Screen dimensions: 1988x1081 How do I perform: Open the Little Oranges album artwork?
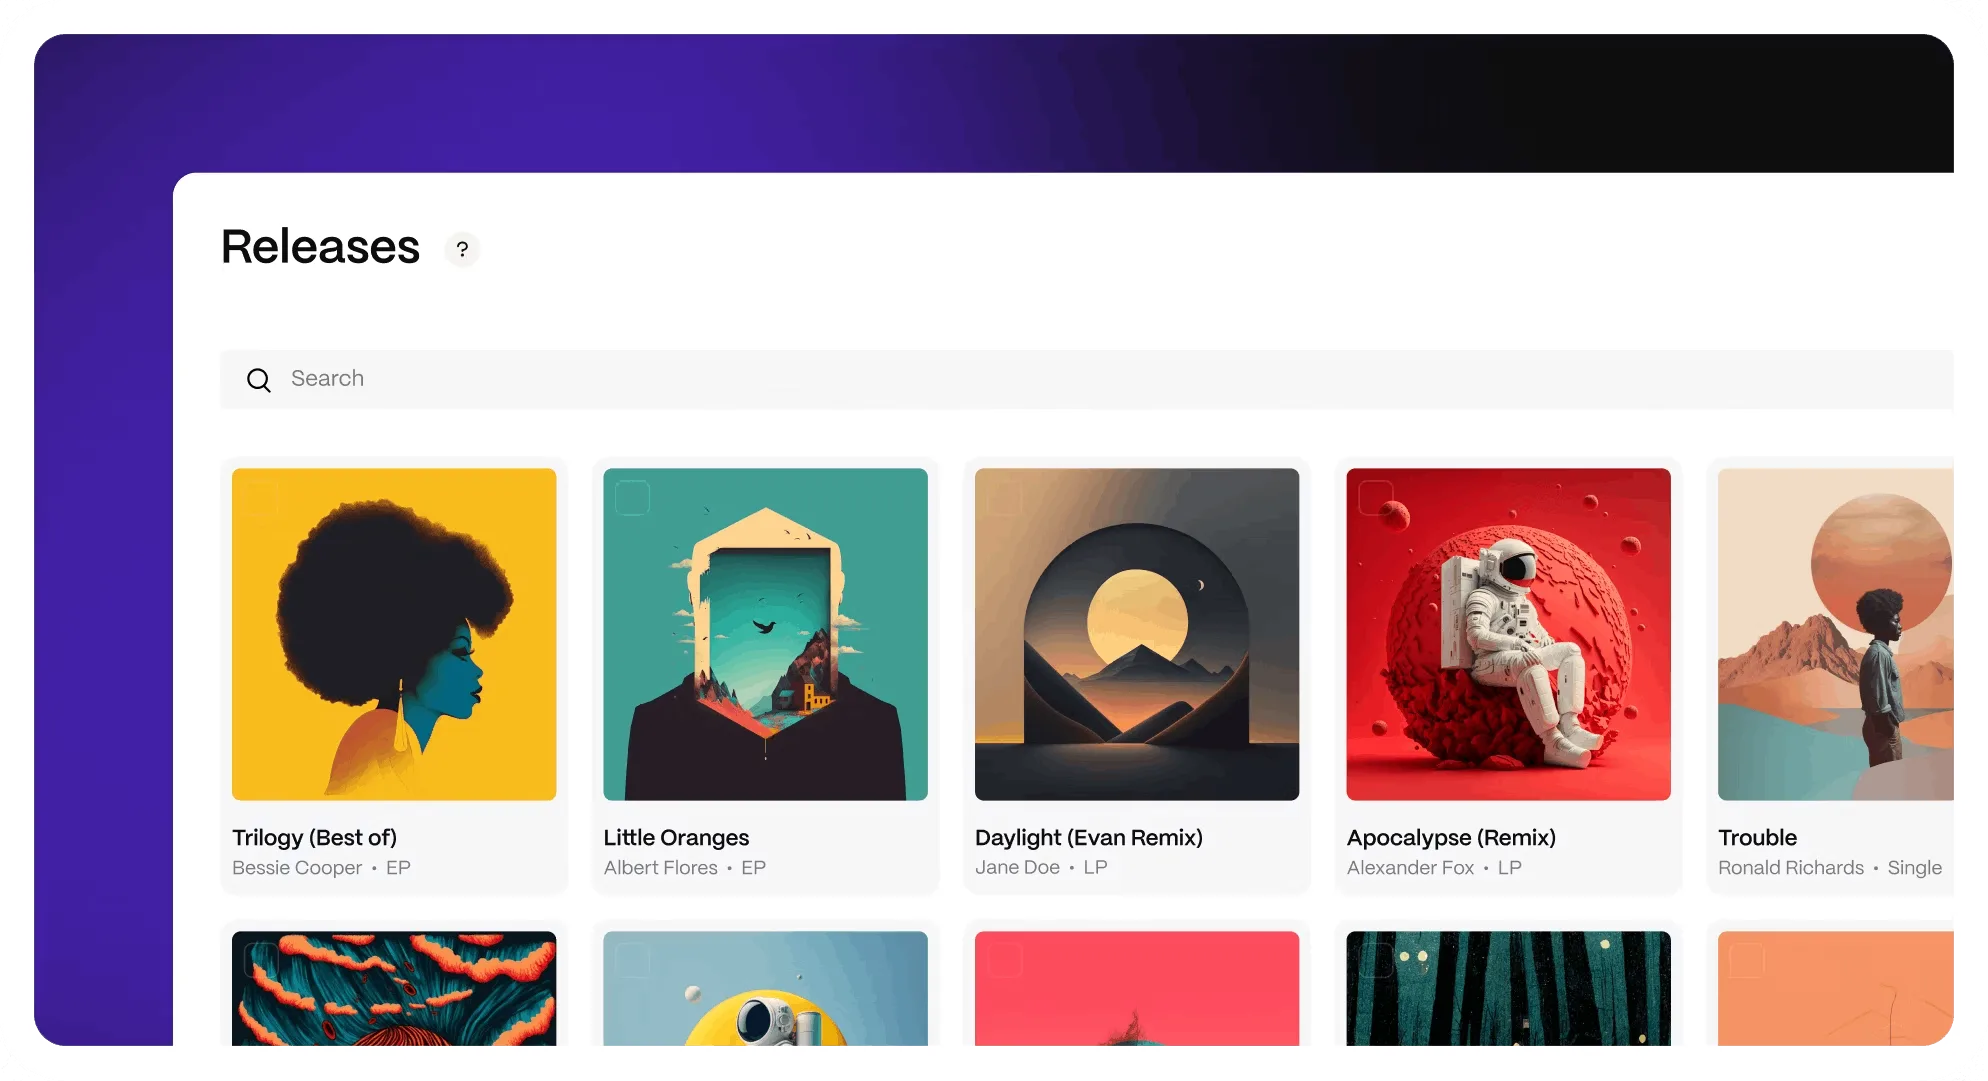(766, 634)
